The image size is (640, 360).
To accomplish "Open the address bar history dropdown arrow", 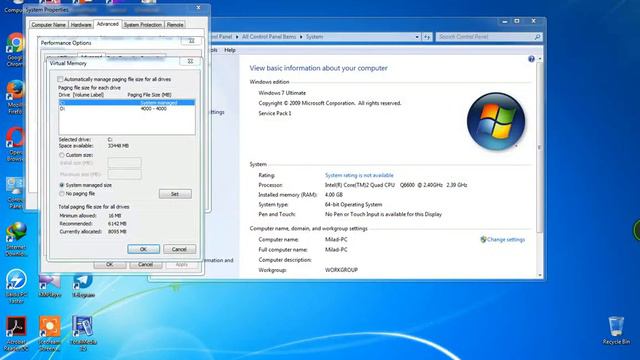I will 417,37.
